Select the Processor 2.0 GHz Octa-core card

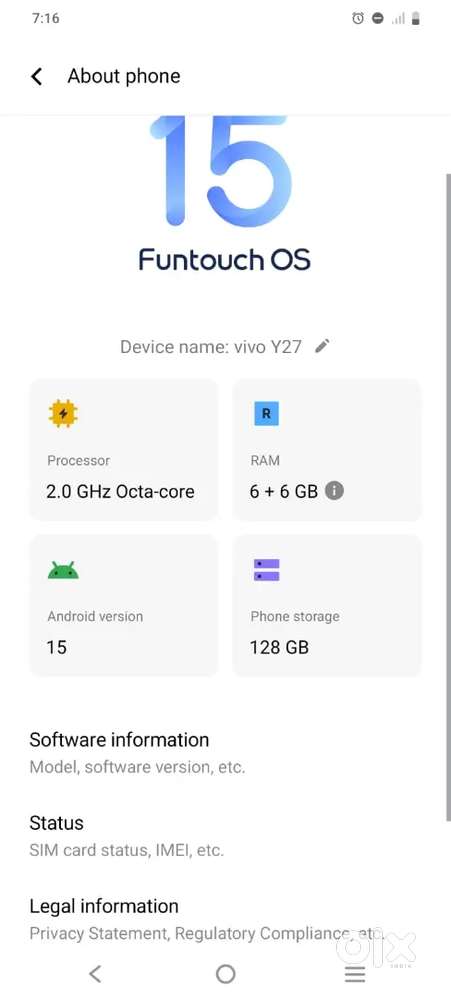click(x=123, y=449)
